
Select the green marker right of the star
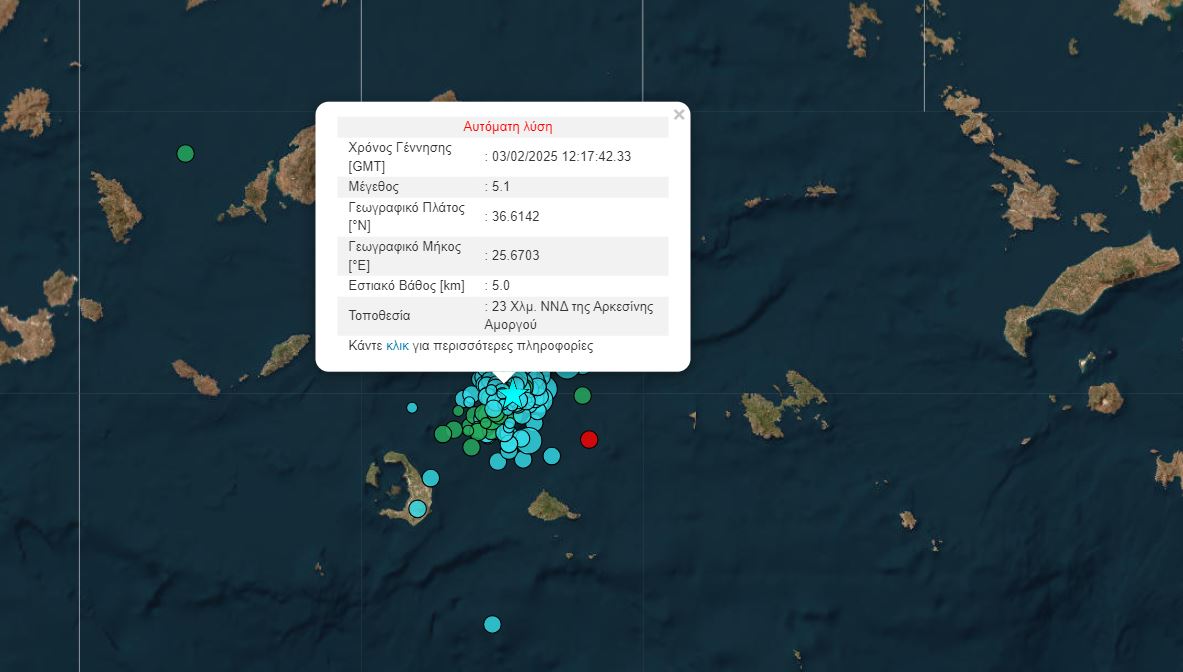[x=583, y=395]
